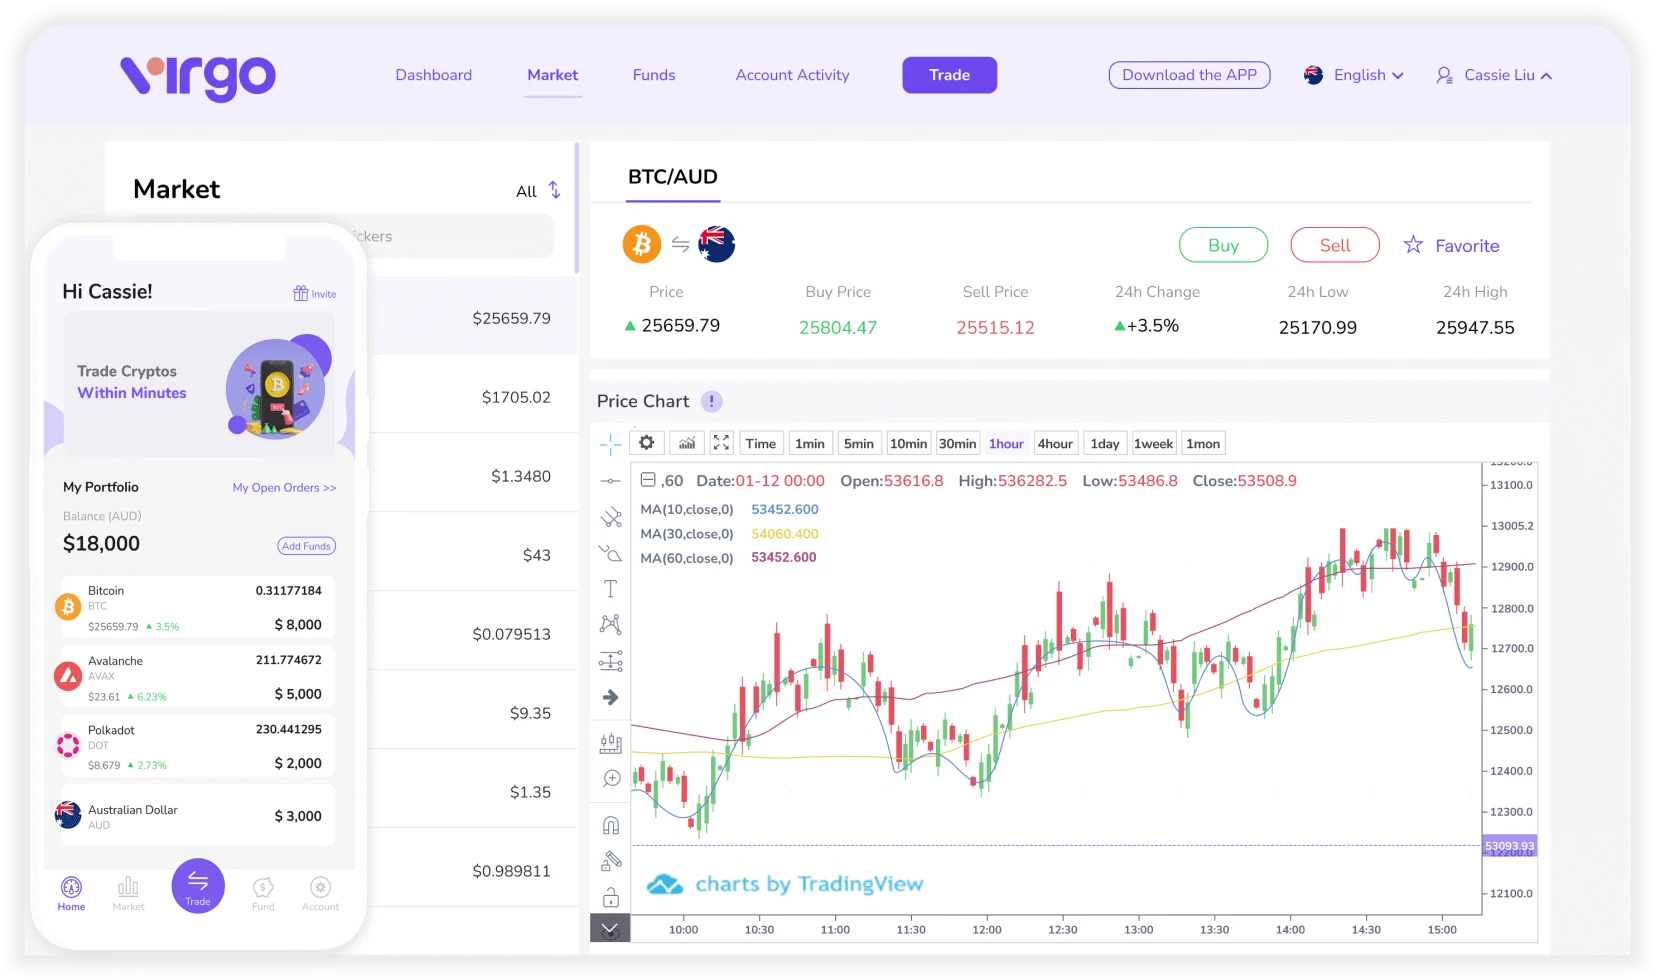Click the Buy button for BTC/AUD

[1223, 244]
